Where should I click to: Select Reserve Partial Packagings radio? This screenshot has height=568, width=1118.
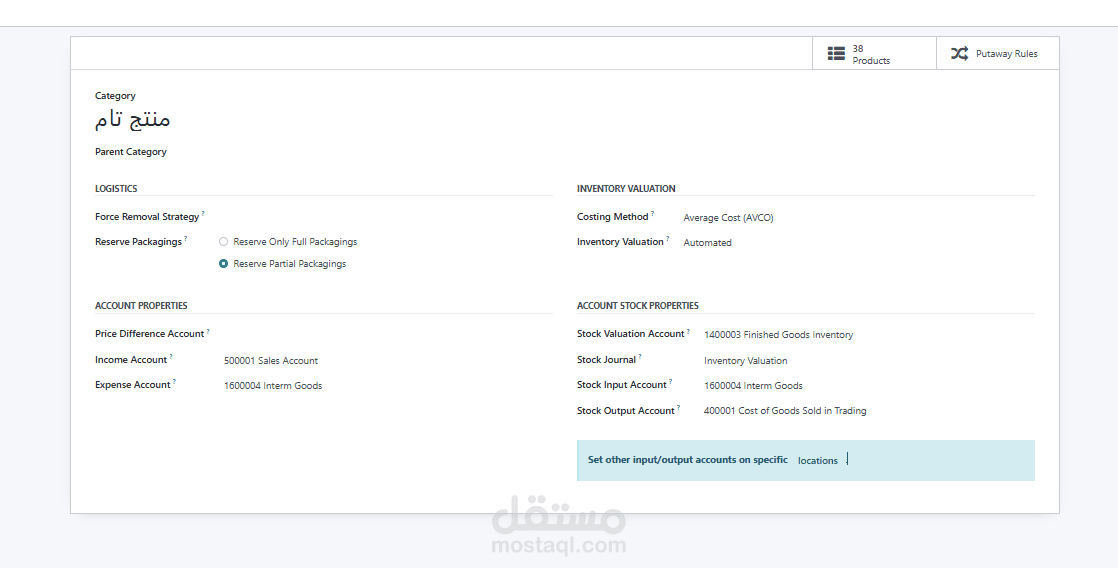pyautogui.click(x=223, y=264)
